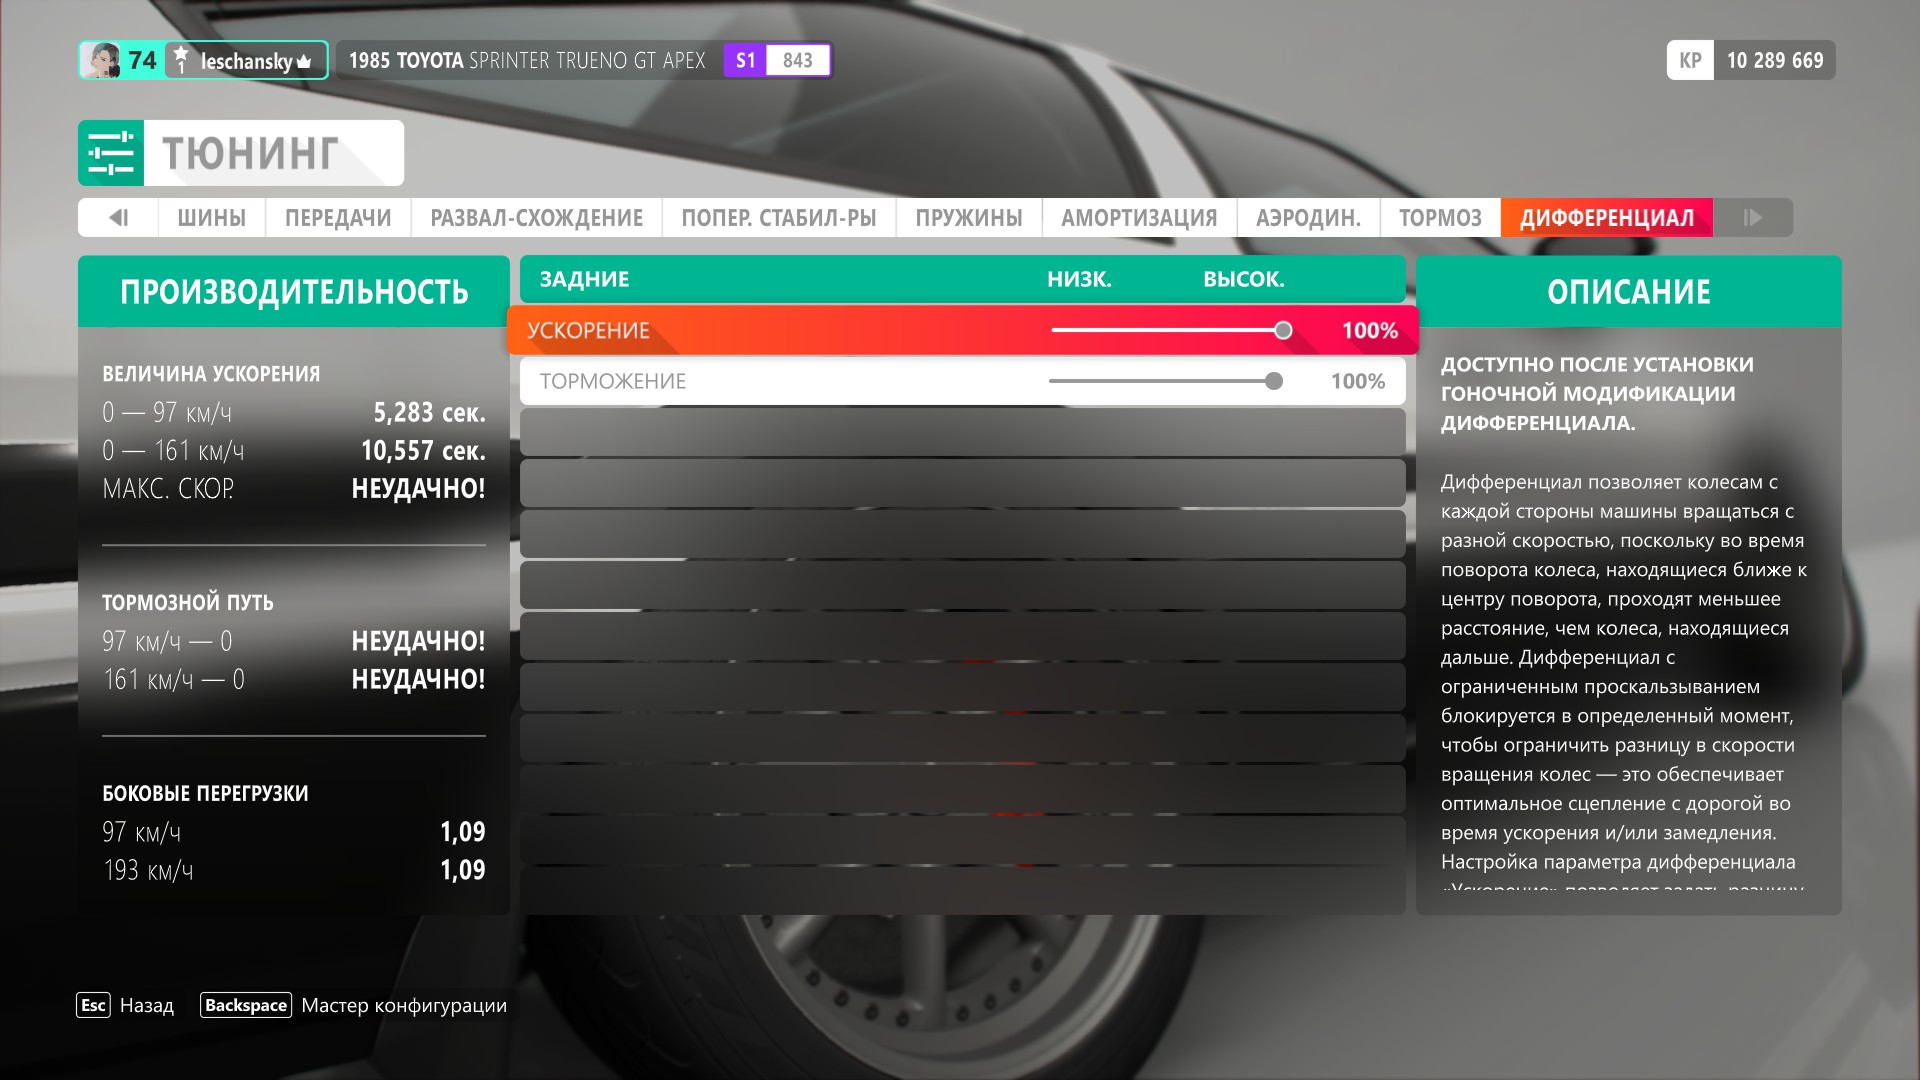Click the player avatar icon
This screenshot has width=1920, height=1080.
tap(102, 60)
